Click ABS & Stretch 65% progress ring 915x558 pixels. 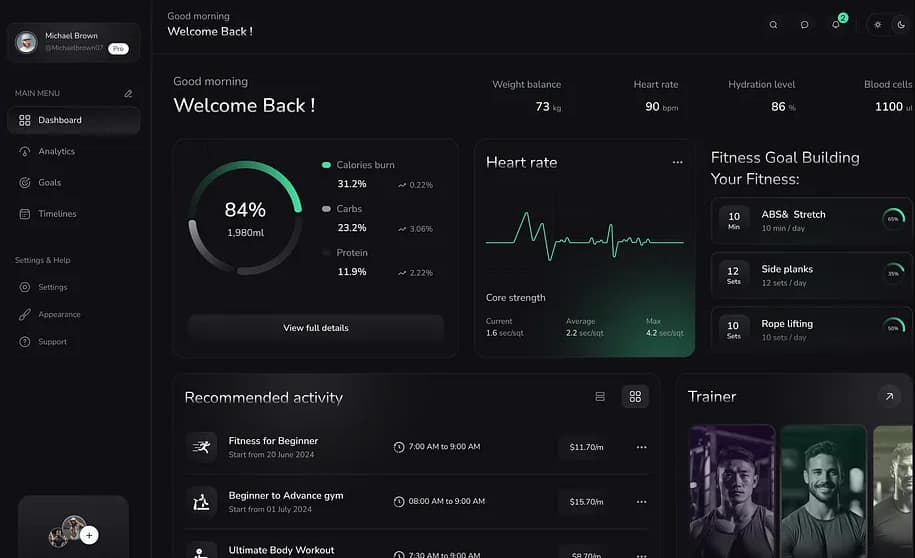(x=893, y=219)
